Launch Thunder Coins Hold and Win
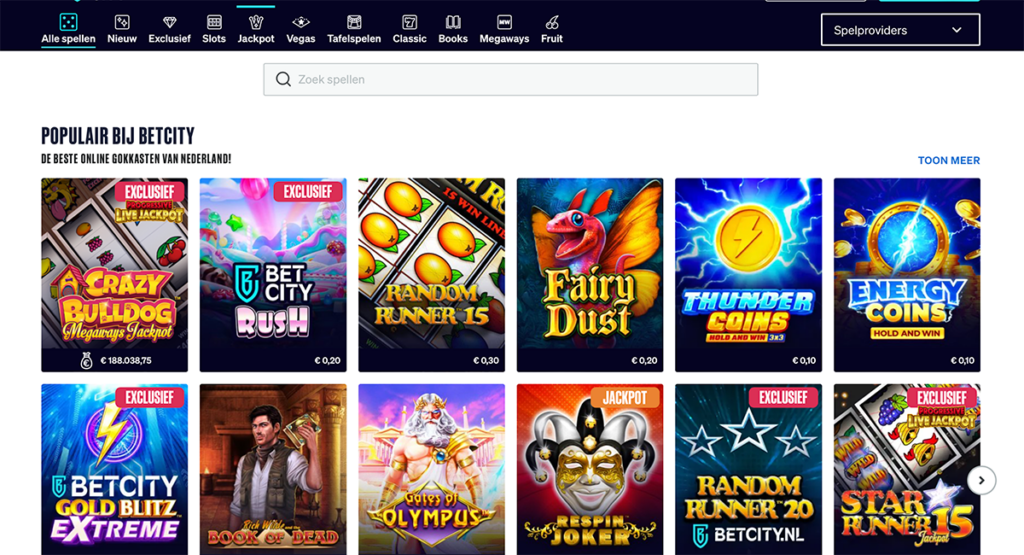Screen dimensions: 1024x555 click(x=748, y=275)
